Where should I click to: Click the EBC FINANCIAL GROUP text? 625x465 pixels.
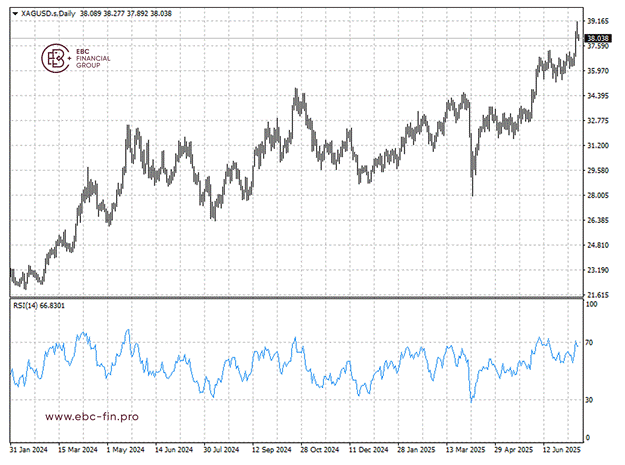point(93,58)
